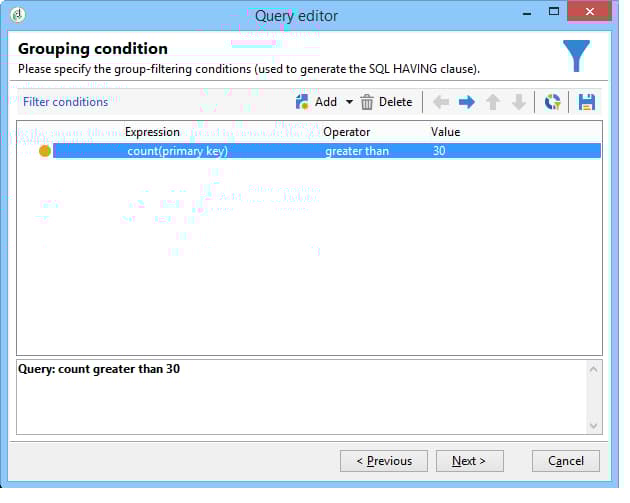Click the Delete trash can icon
Screen dimensions: 630x503
366,102
